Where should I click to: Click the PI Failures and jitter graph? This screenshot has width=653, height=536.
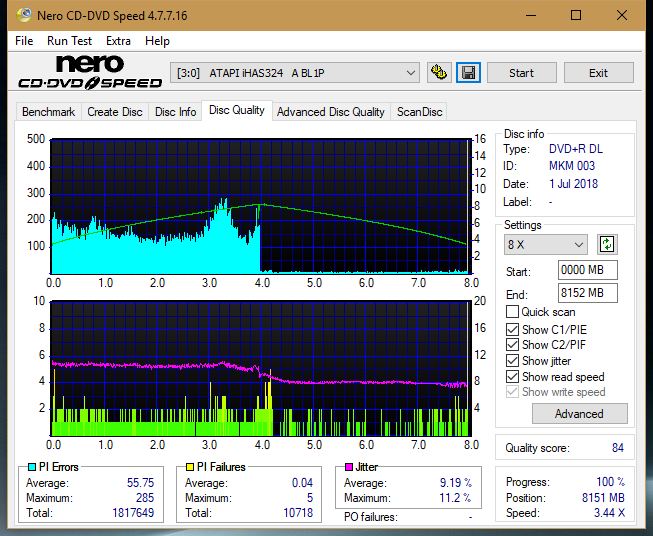(x=261, y=368)
